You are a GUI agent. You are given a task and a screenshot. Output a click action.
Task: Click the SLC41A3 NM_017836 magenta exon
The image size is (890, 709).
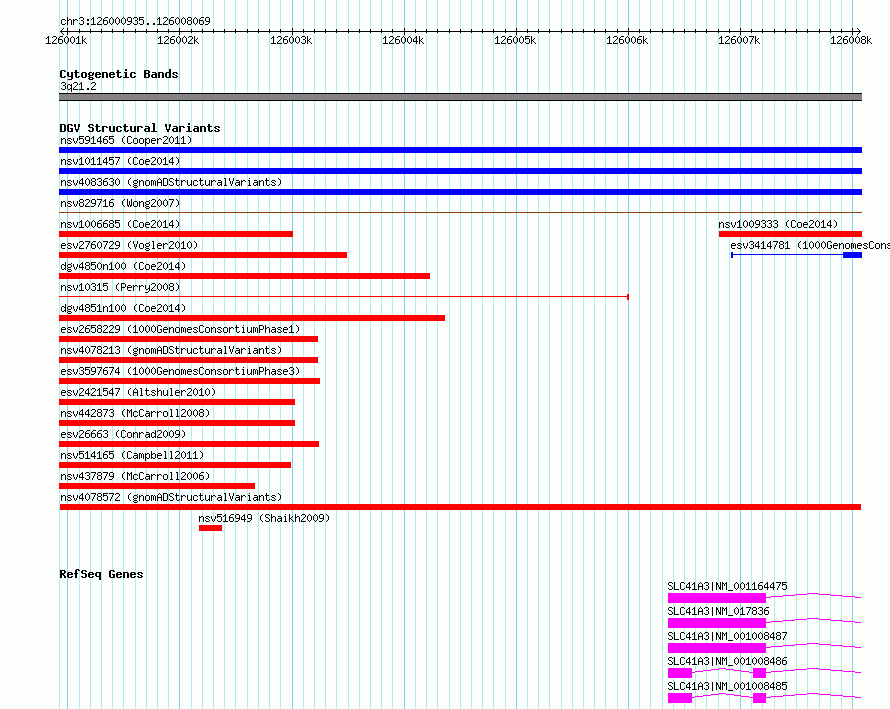tap(717, 623)
